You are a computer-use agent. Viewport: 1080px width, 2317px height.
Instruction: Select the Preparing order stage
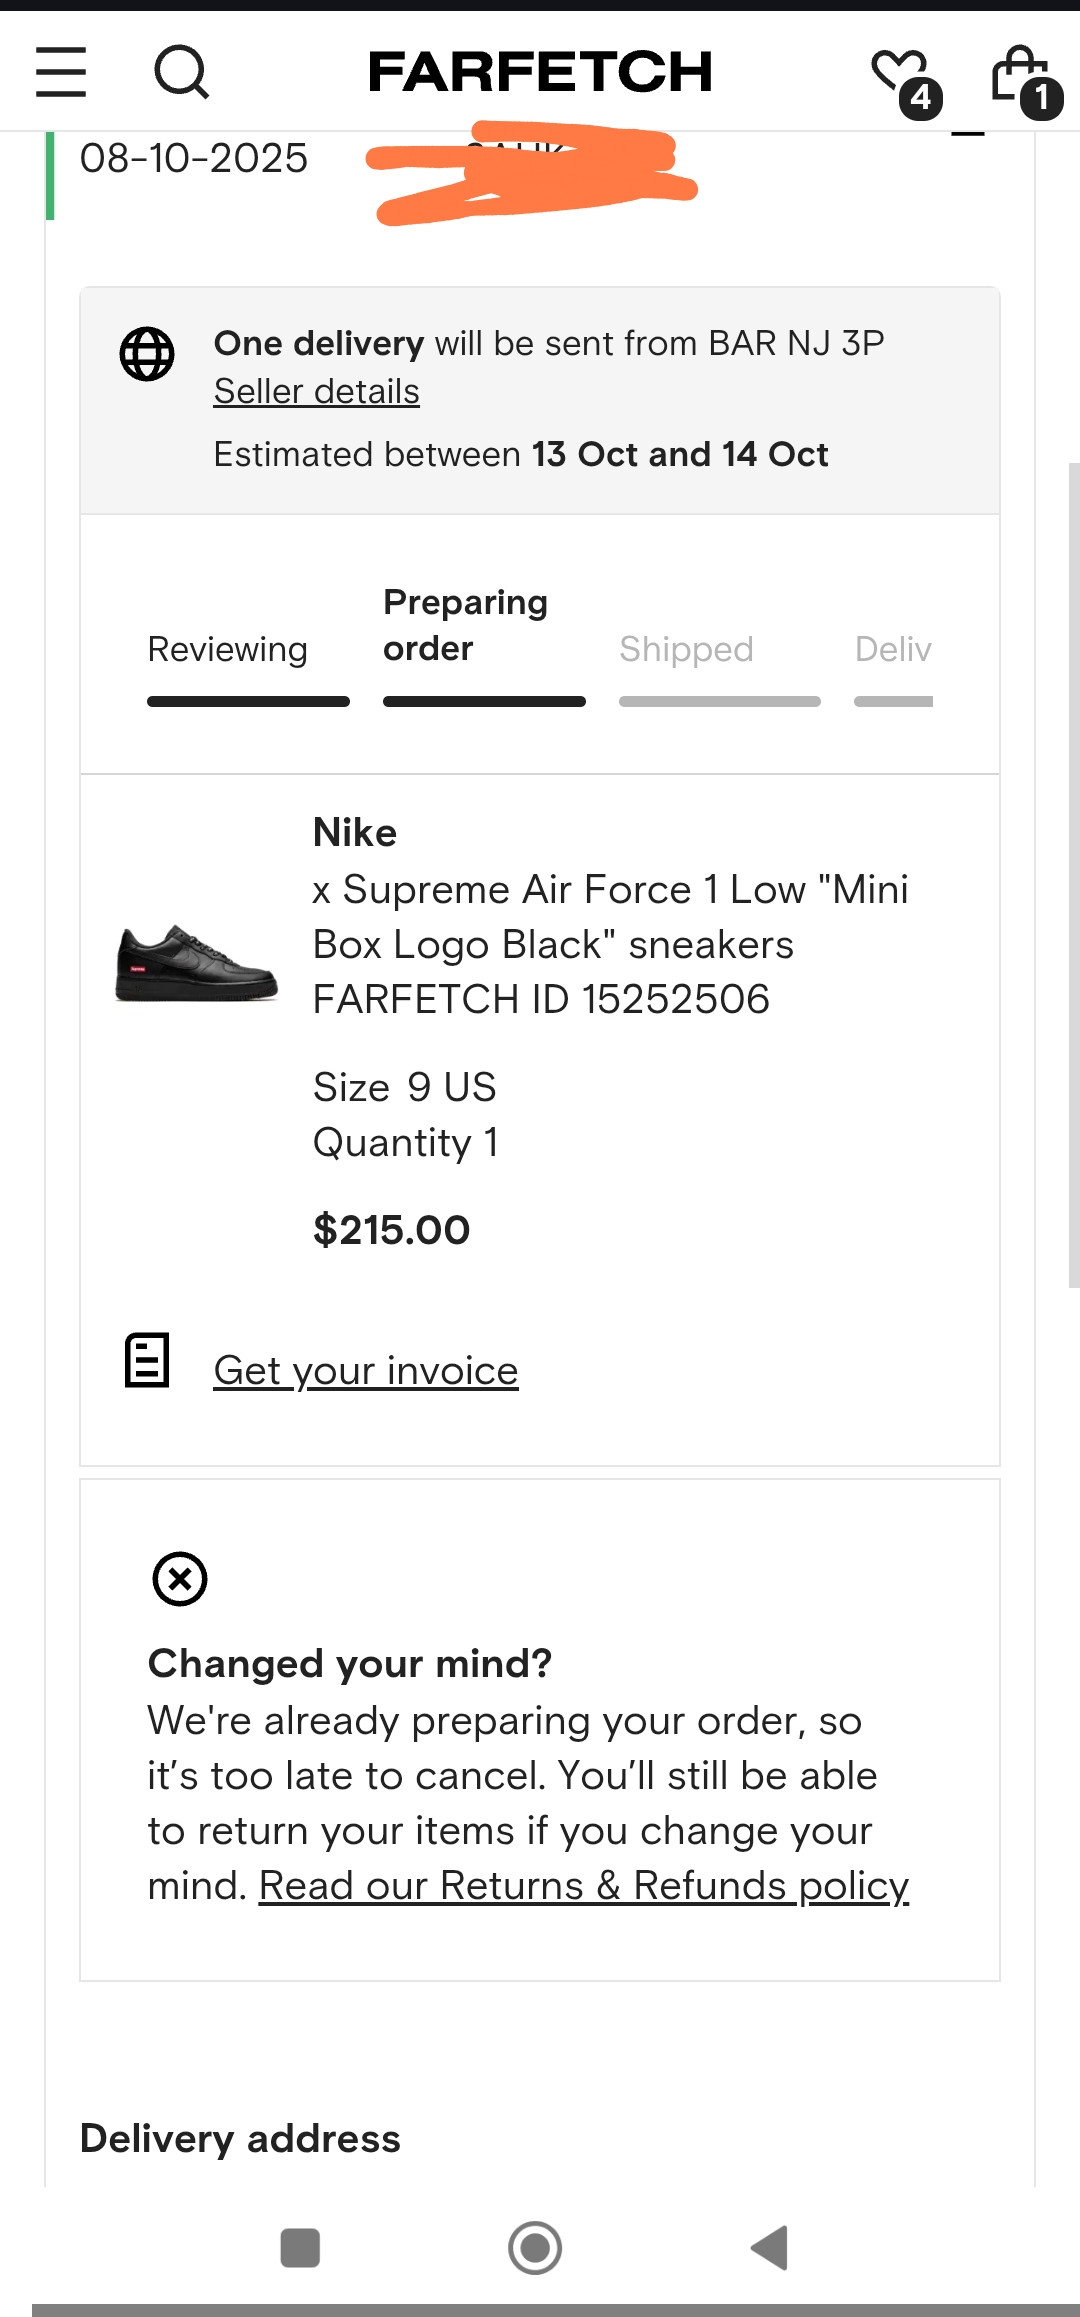(x=466, y=625)
